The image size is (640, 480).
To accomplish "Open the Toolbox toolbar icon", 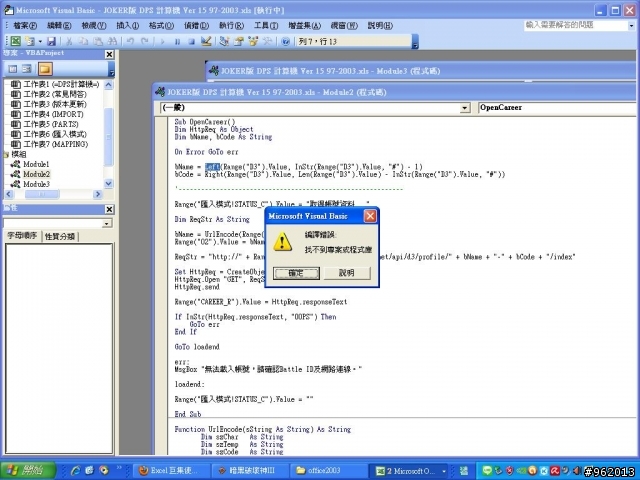I will (267, 41).
